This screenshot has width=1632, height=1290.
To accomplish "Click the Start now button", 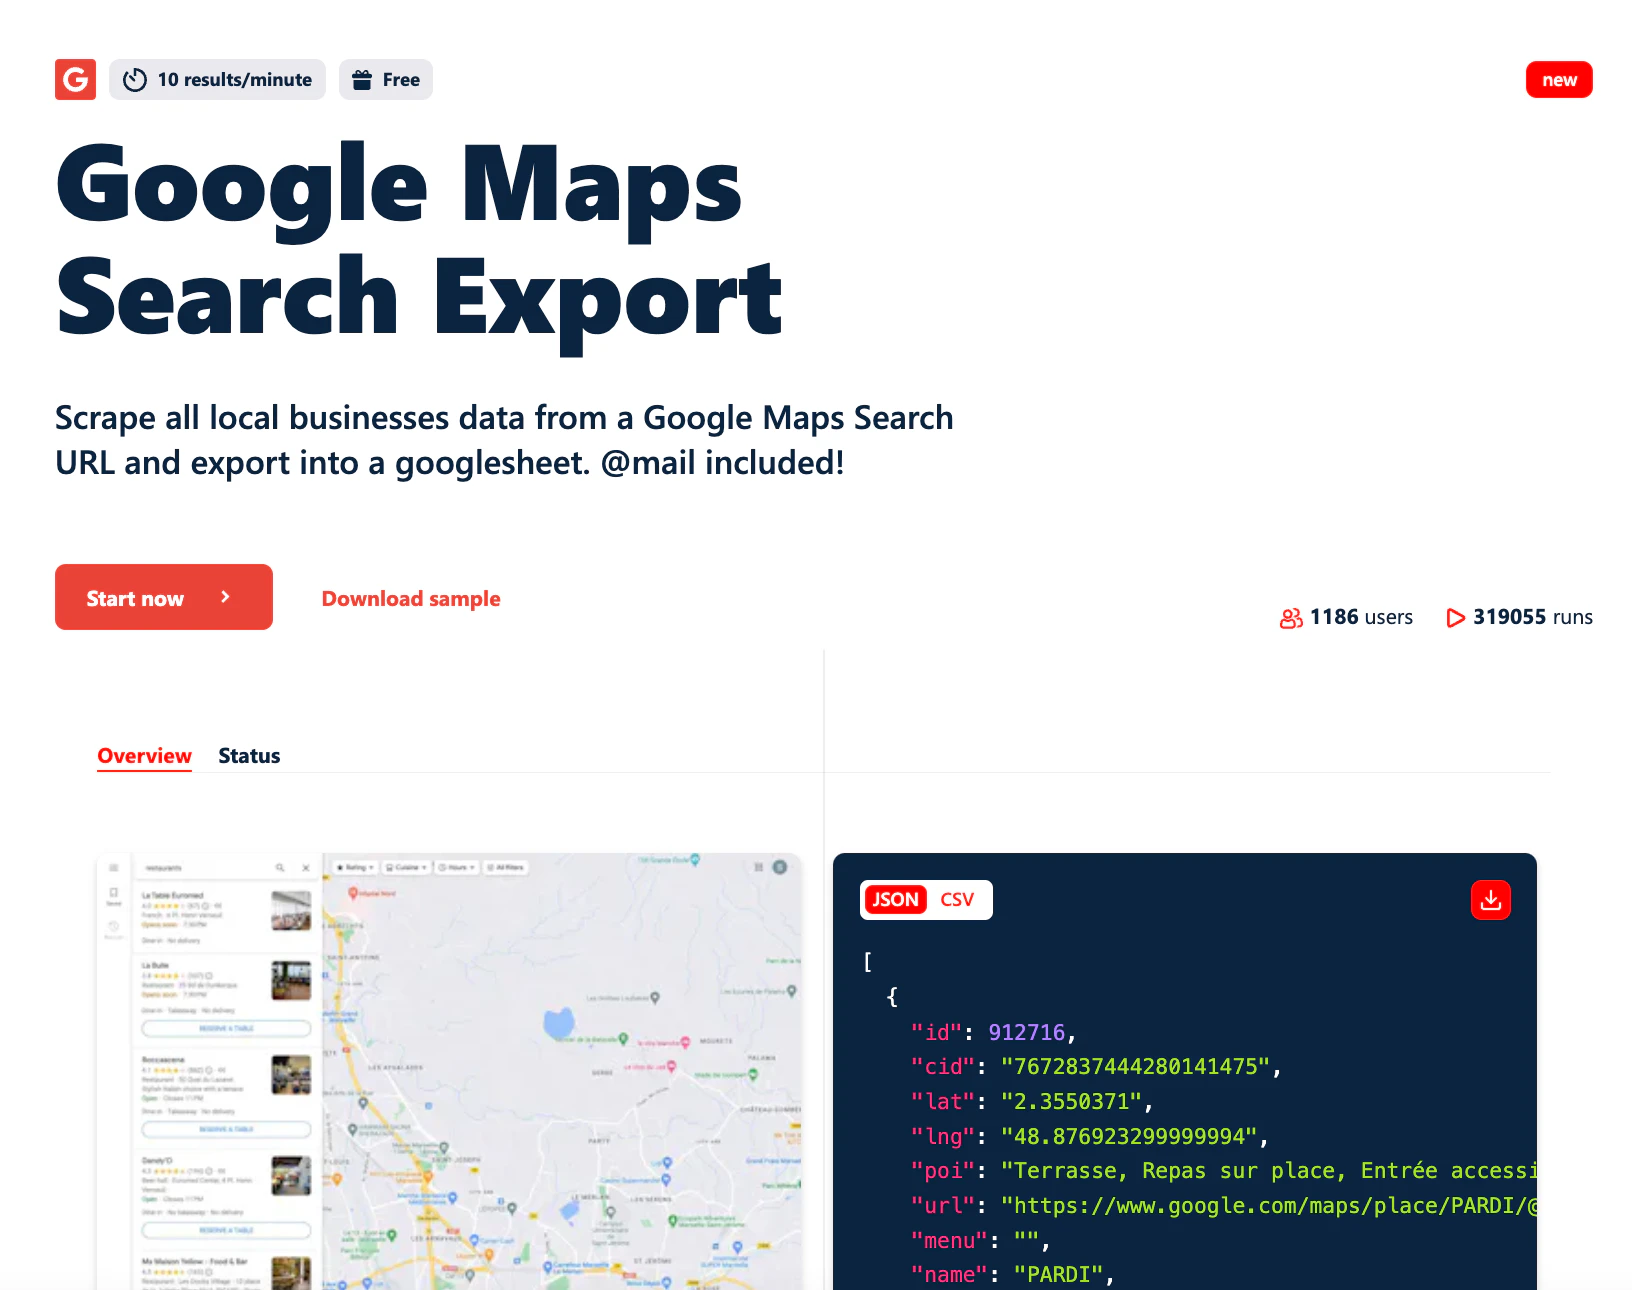I will 163,597.
